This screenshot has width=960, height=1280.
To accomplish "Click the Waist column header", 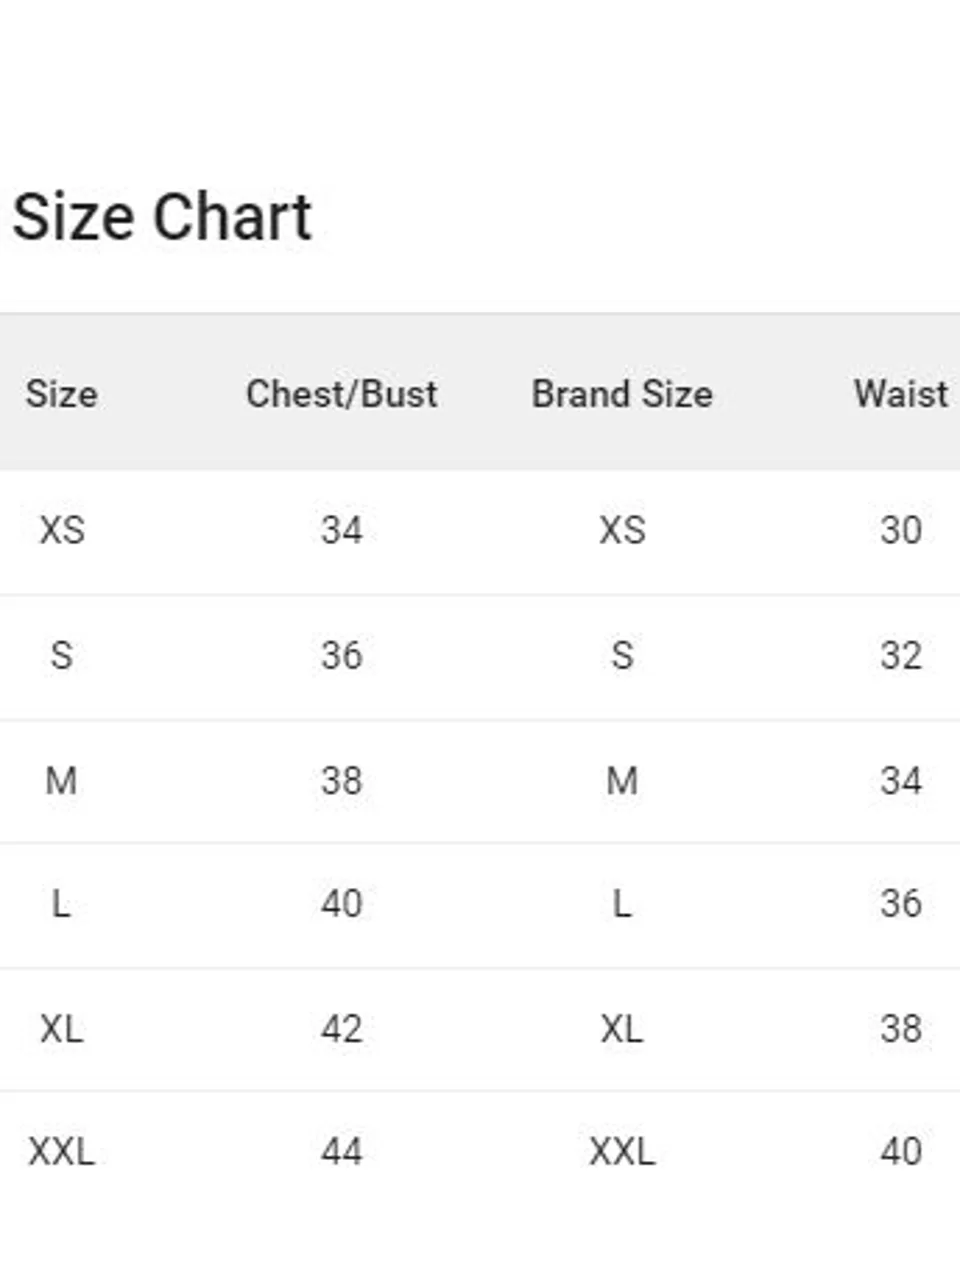I will click(901, 394).
